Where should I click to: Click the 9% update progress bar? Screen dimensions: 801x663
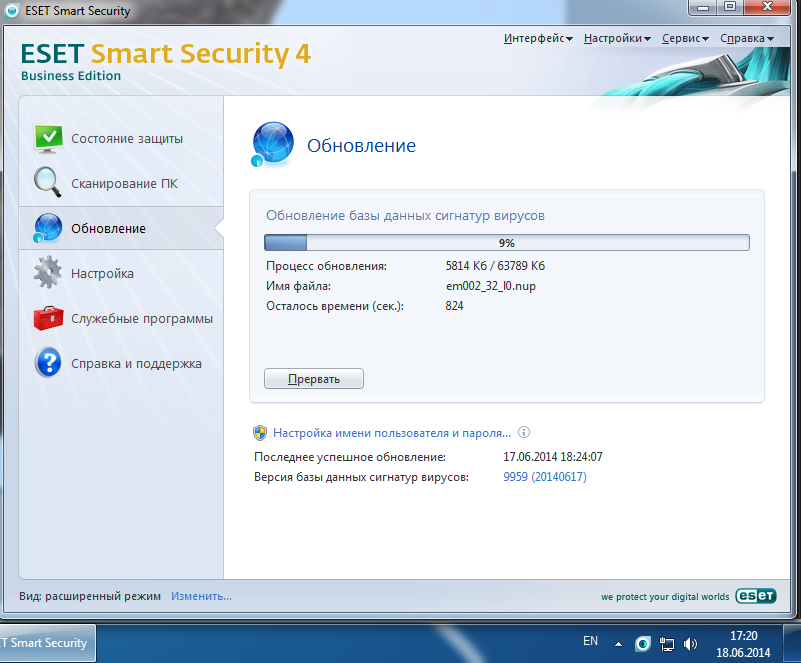(x=506, y=243)
